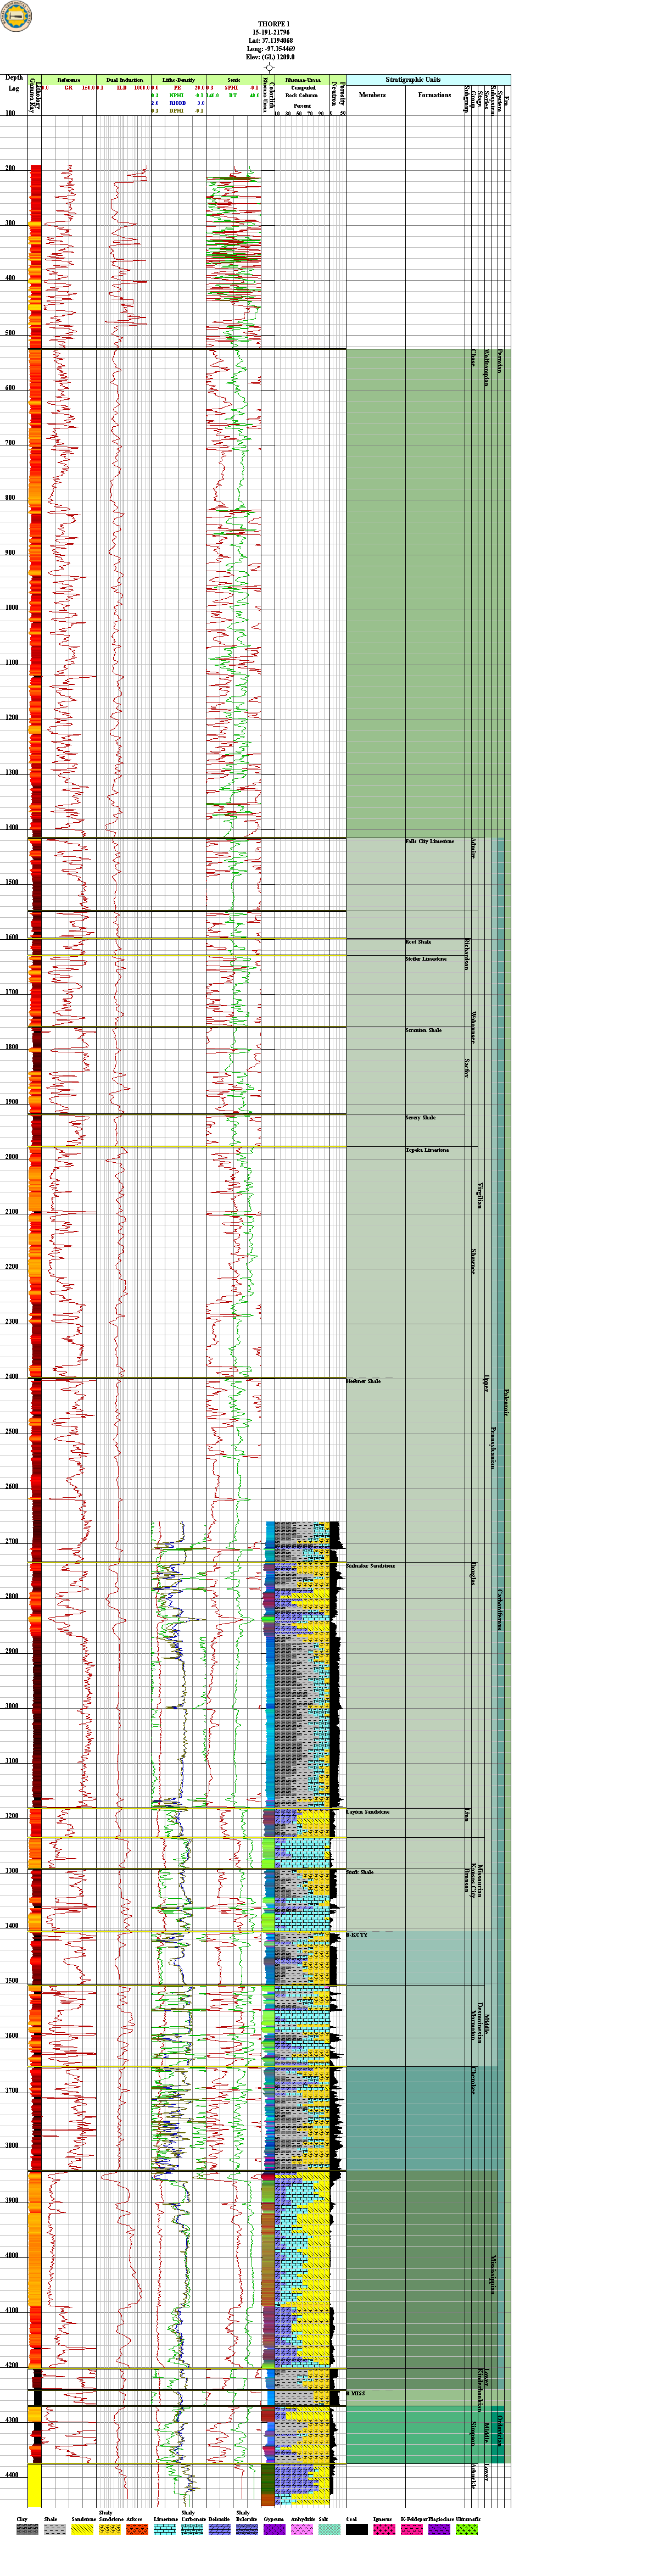Click the Stotler Limestone formation label

coord(426,959)
